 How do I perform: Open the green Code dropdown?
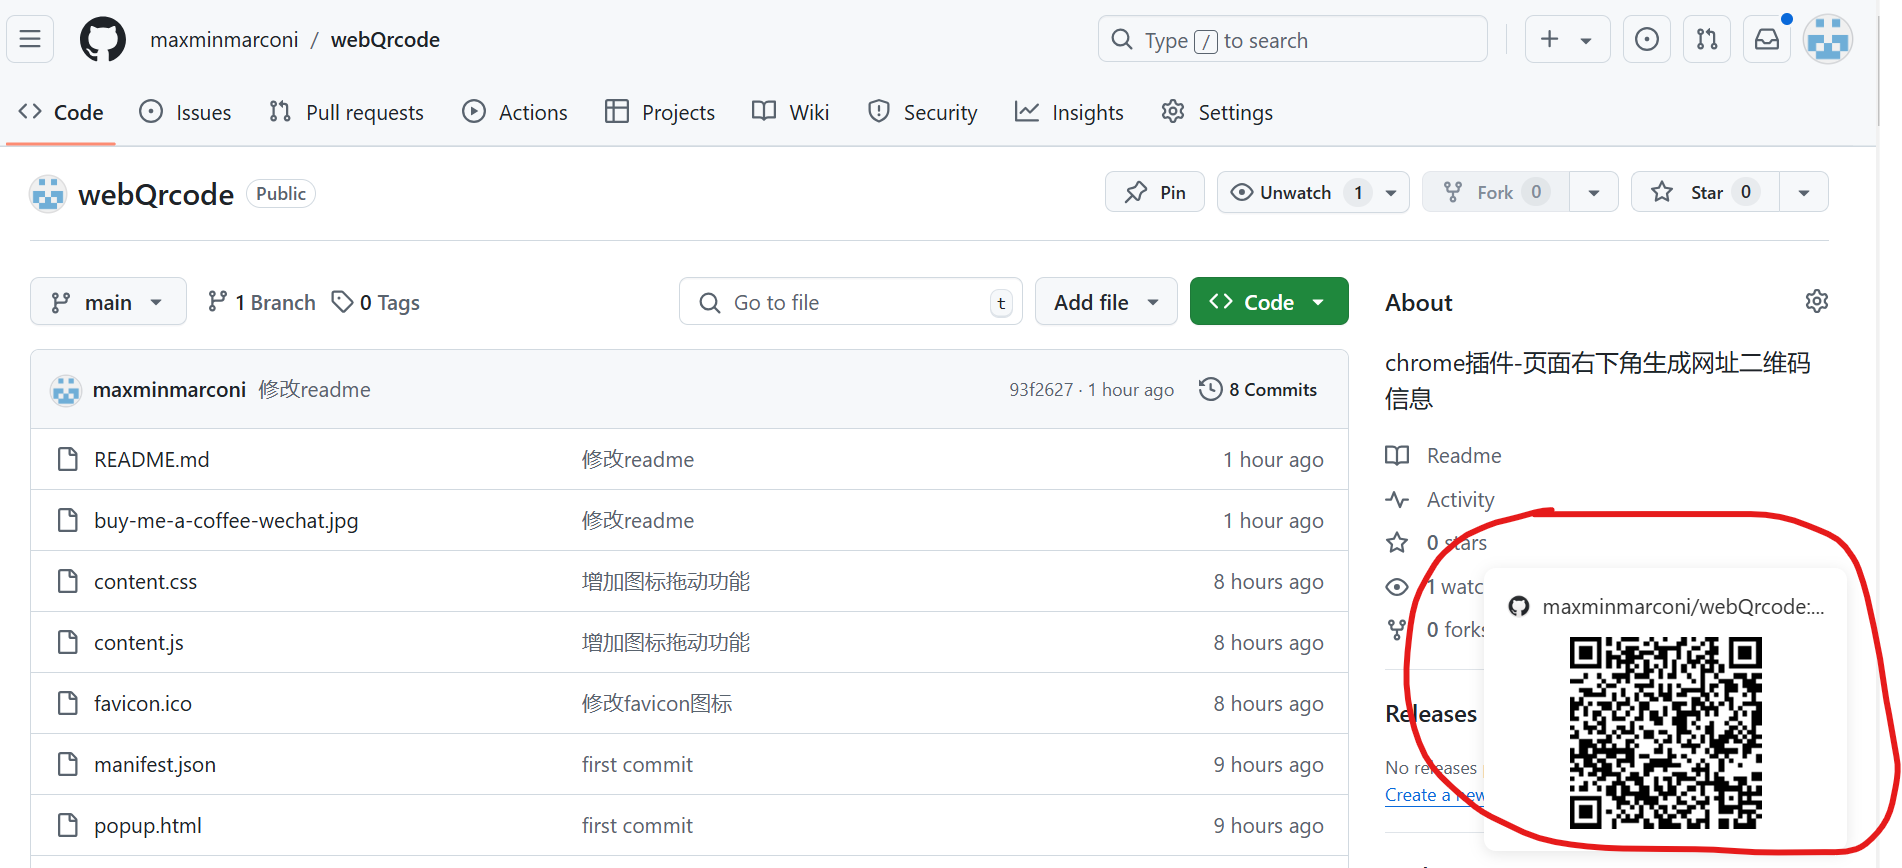(1269, 301)
